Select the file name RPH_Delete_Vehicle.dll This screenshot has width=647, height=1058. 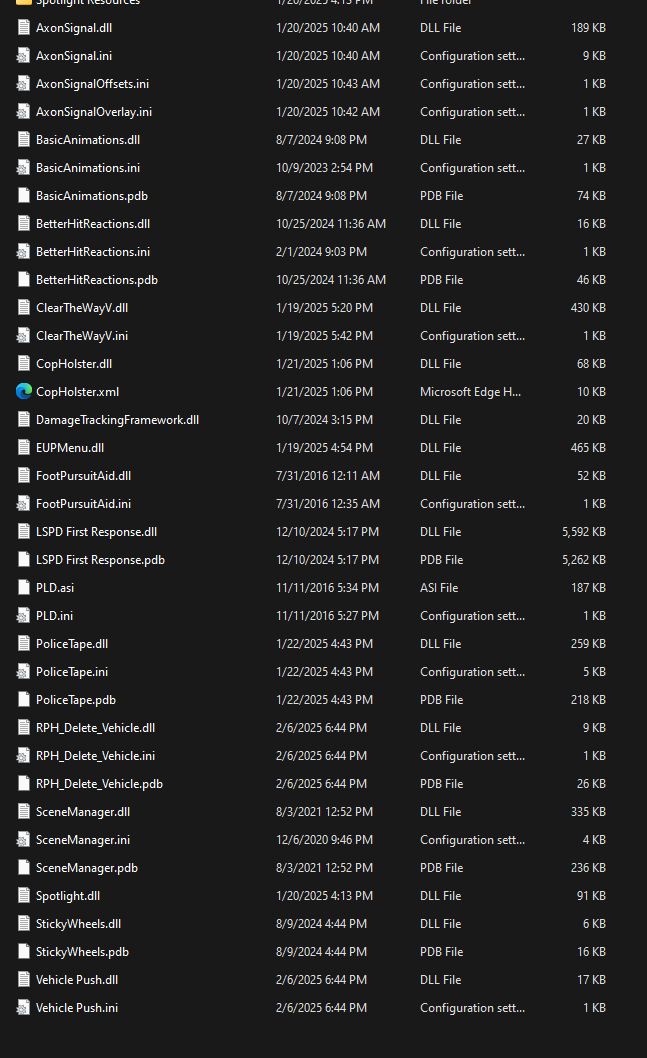[96, 728]
